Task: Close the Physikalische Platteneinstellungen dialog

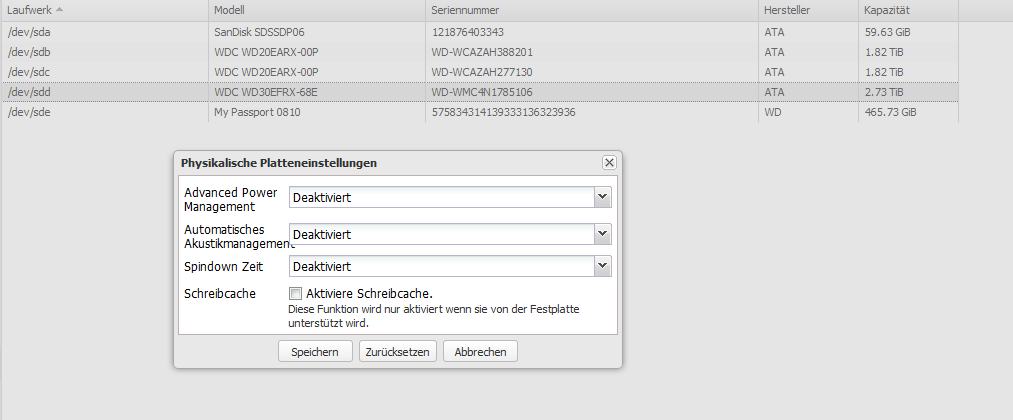Action: click(x=609, y=163)
